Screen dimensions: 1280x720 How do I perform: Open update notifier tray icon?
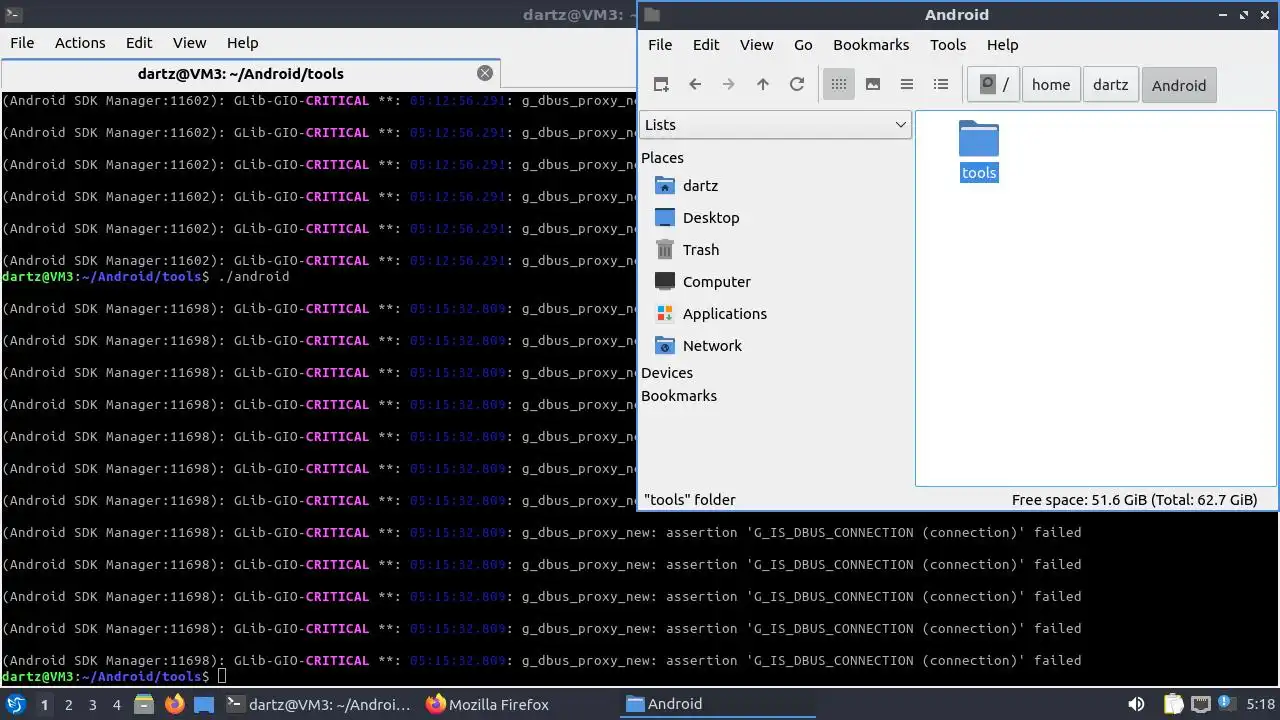(x=1226, y=704)
